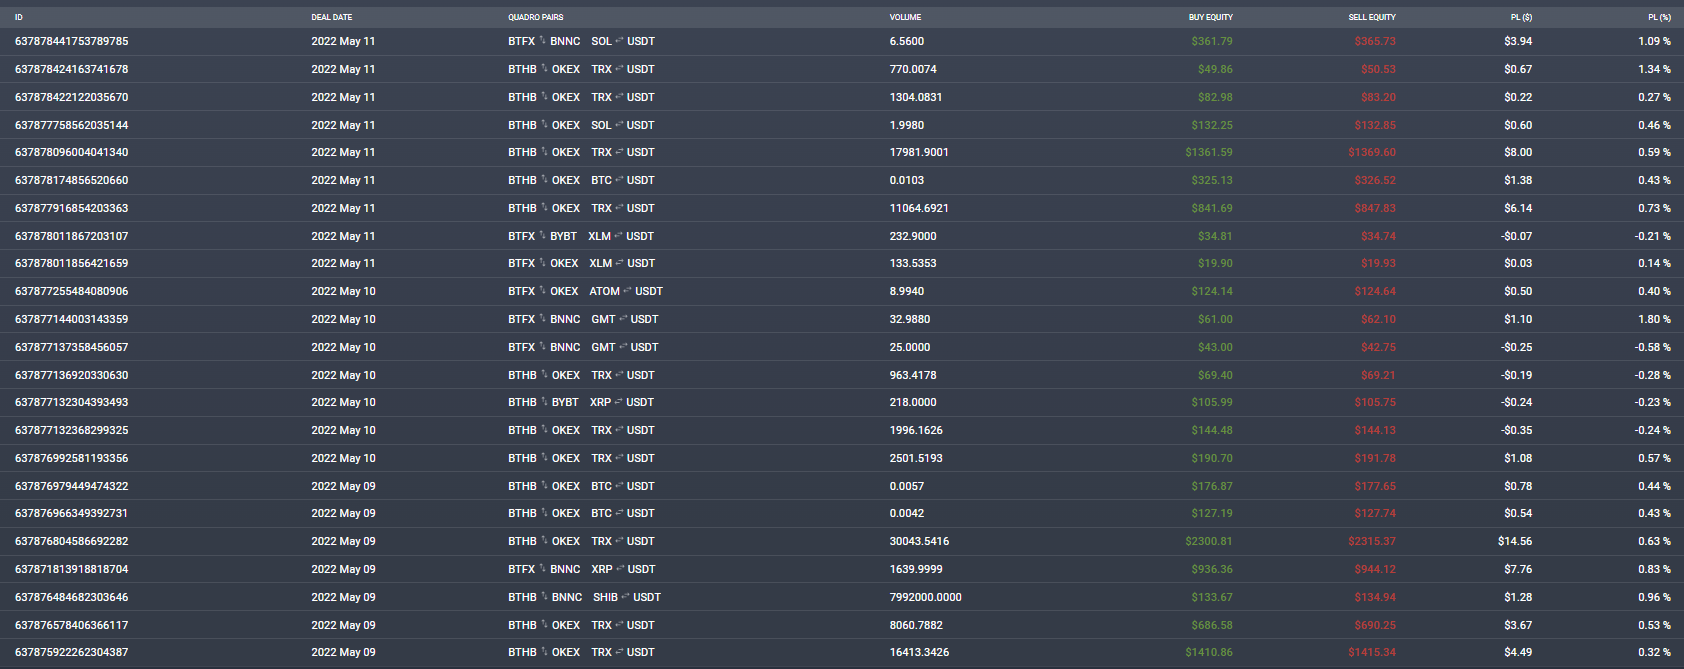Sort by the PL ($) column header
1684x669 pixels.
1521,17
